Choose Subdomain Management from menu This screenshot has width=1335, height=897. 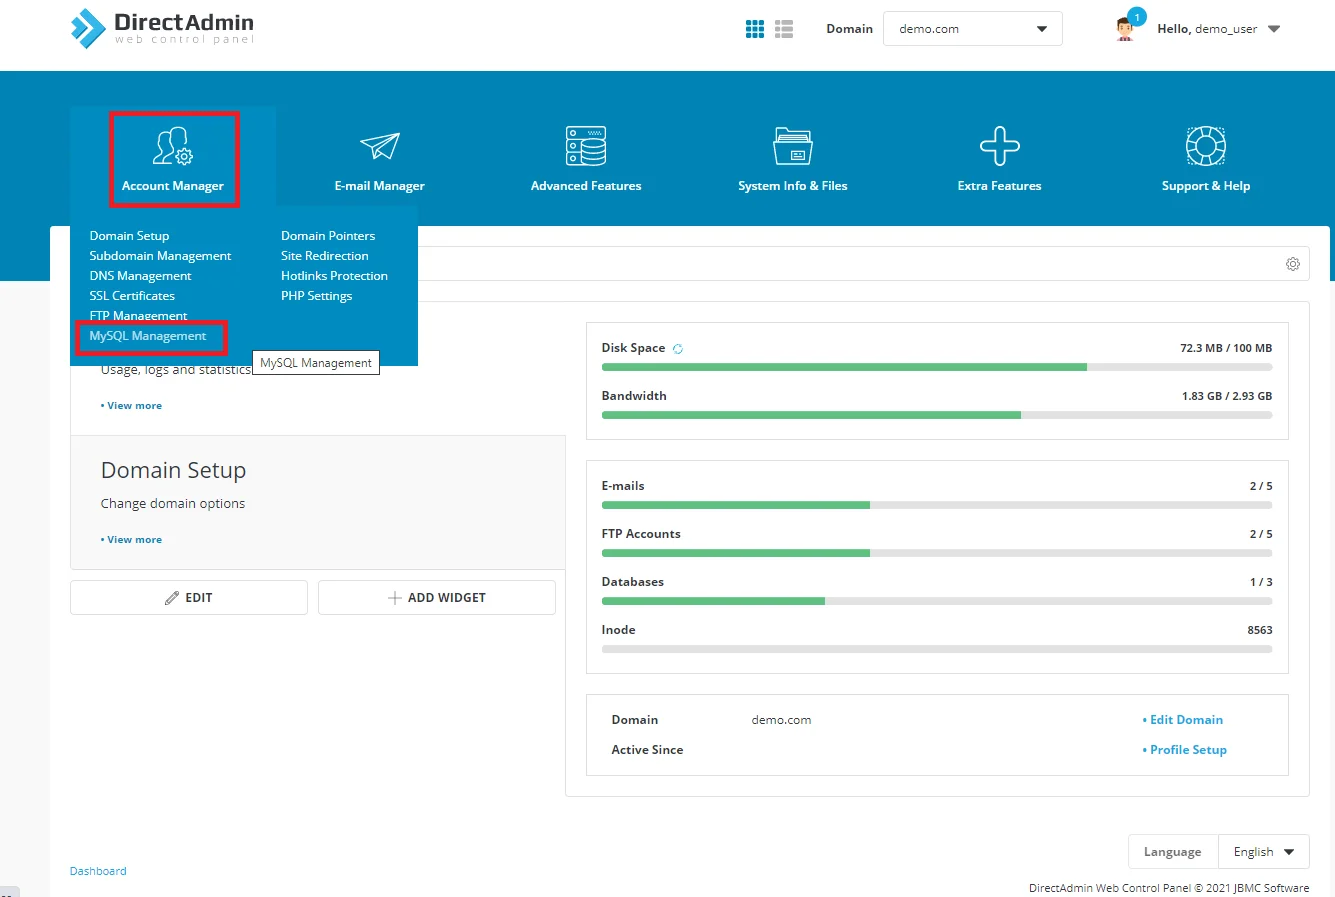160,256
